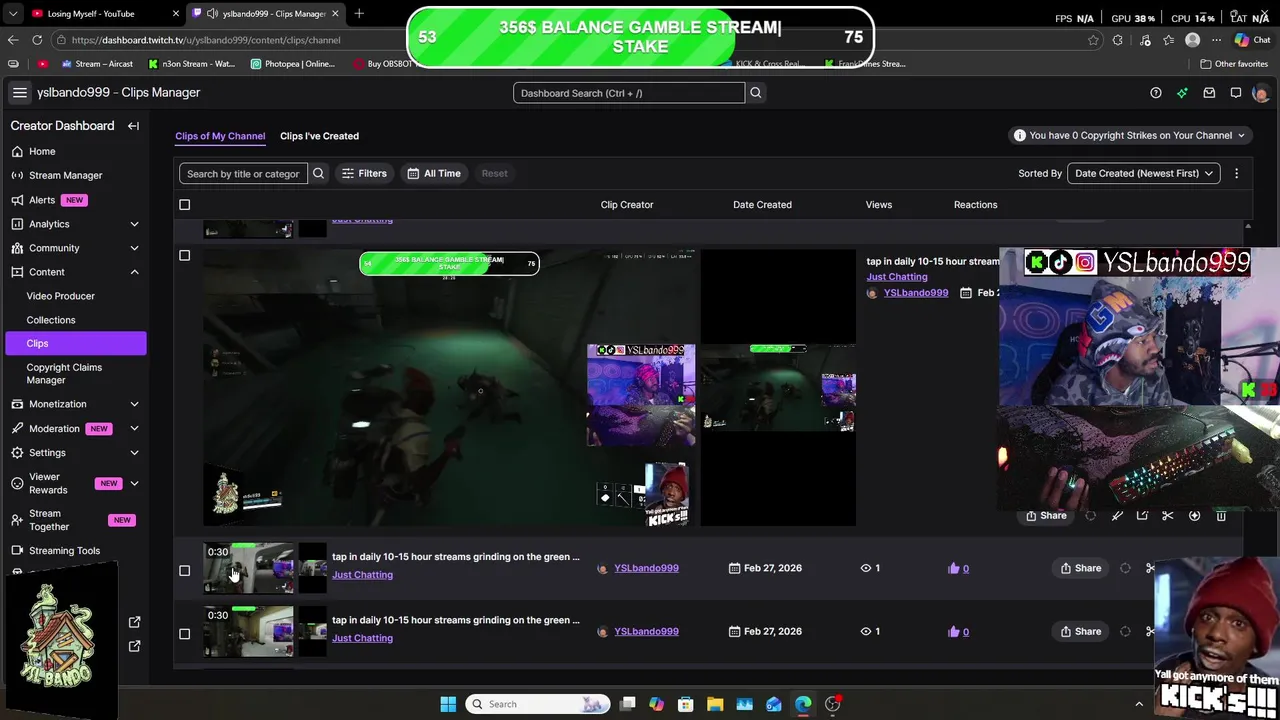Click the Edge icon in the taskbar
This screenshot has height=720, width=1280.
(x=803, y=704)
